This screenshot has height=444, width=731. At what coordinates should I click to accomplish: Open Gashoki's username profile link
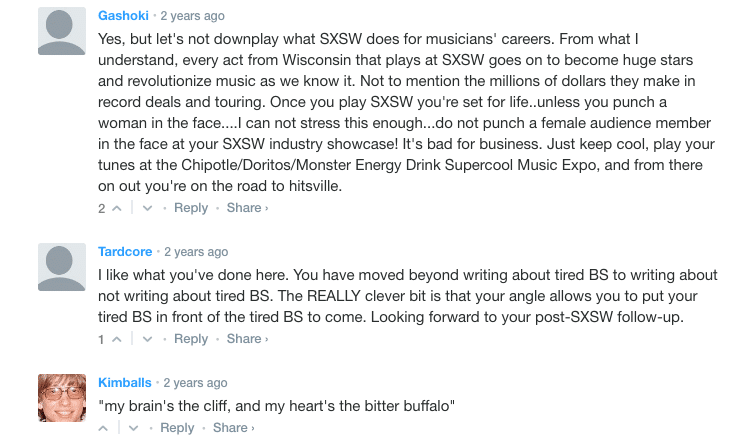(x=124, y=16)
